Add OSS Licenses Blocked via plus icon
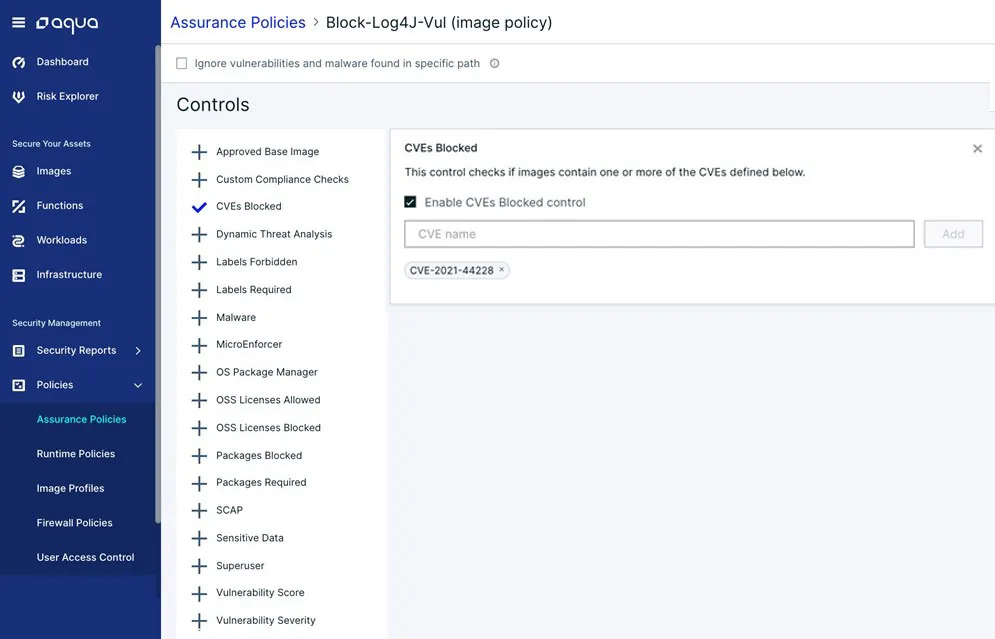 point(199,428)
